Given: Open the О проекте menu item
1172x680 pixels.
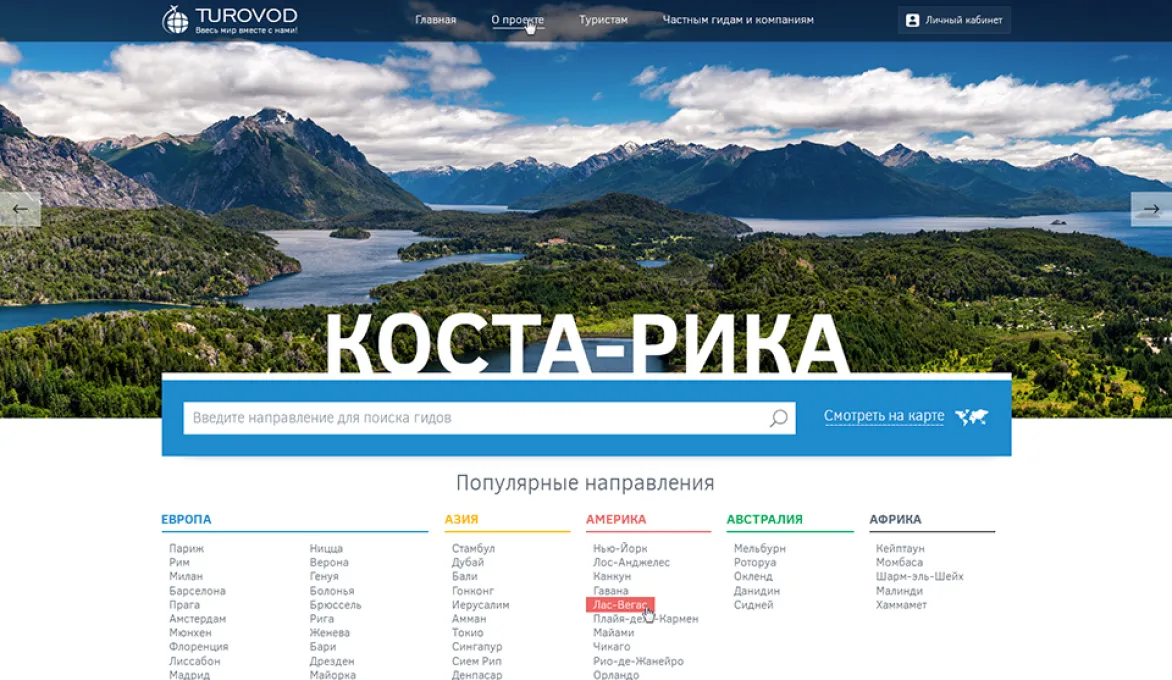Looking at the screenshot, I should [x=517, y=20].
